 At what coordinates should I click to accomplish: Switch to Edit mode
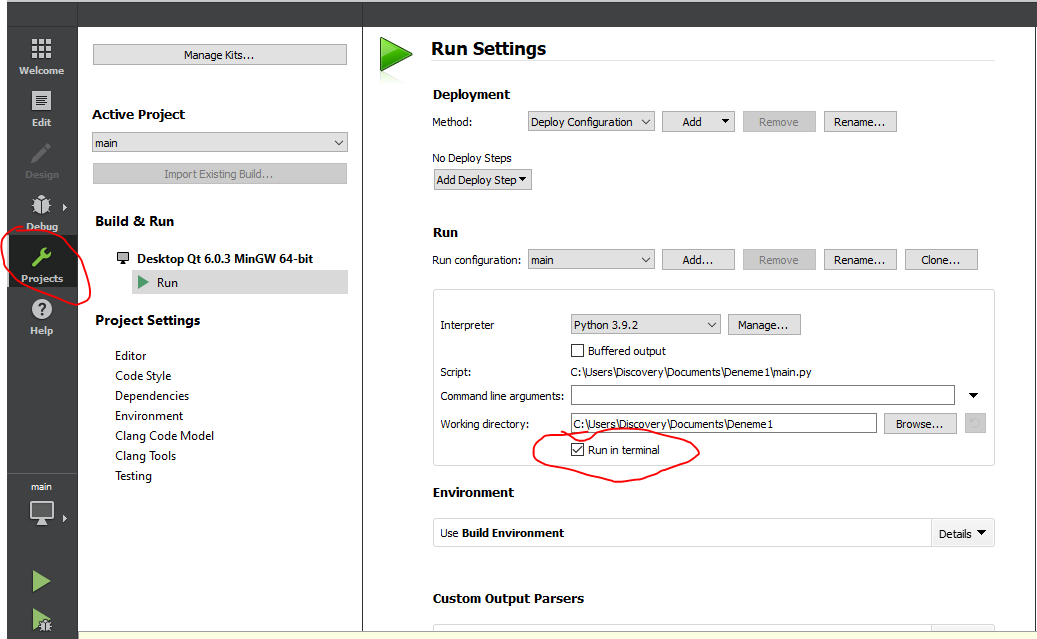[x=41, y=109]
